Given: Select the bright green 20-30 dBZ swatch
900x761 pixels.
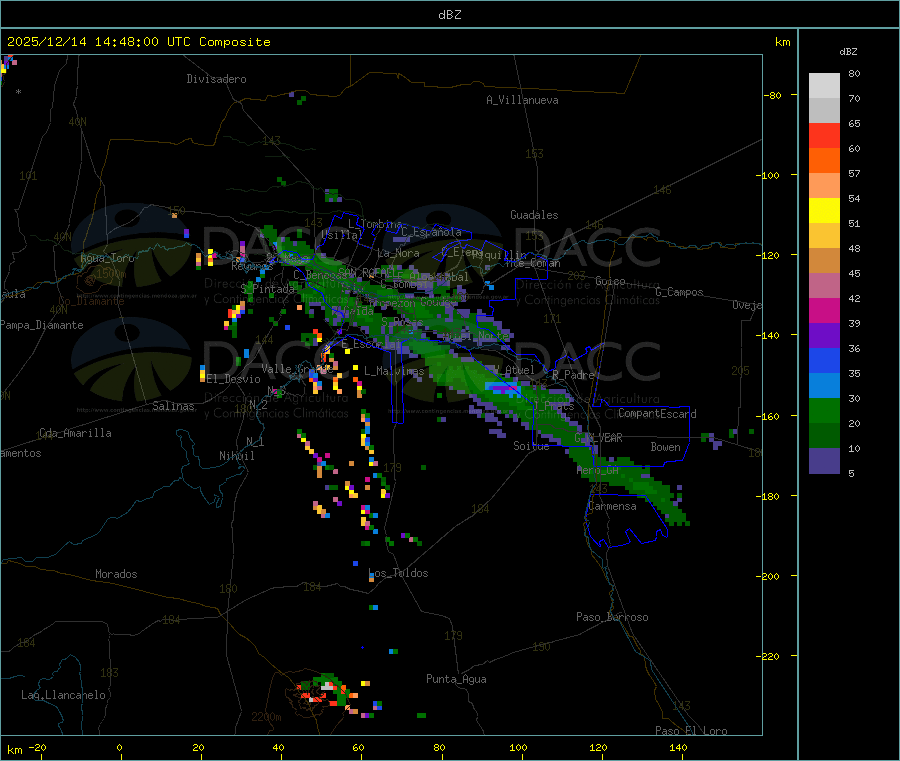Looking at the screenshot, I should click(x=824, y=410).
